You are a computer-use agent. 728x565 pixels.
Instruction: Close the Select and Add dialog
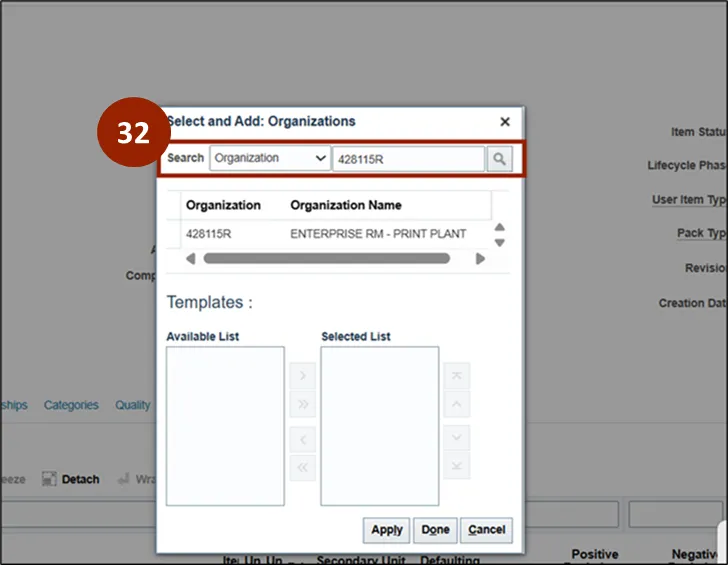tap(505, 122)
